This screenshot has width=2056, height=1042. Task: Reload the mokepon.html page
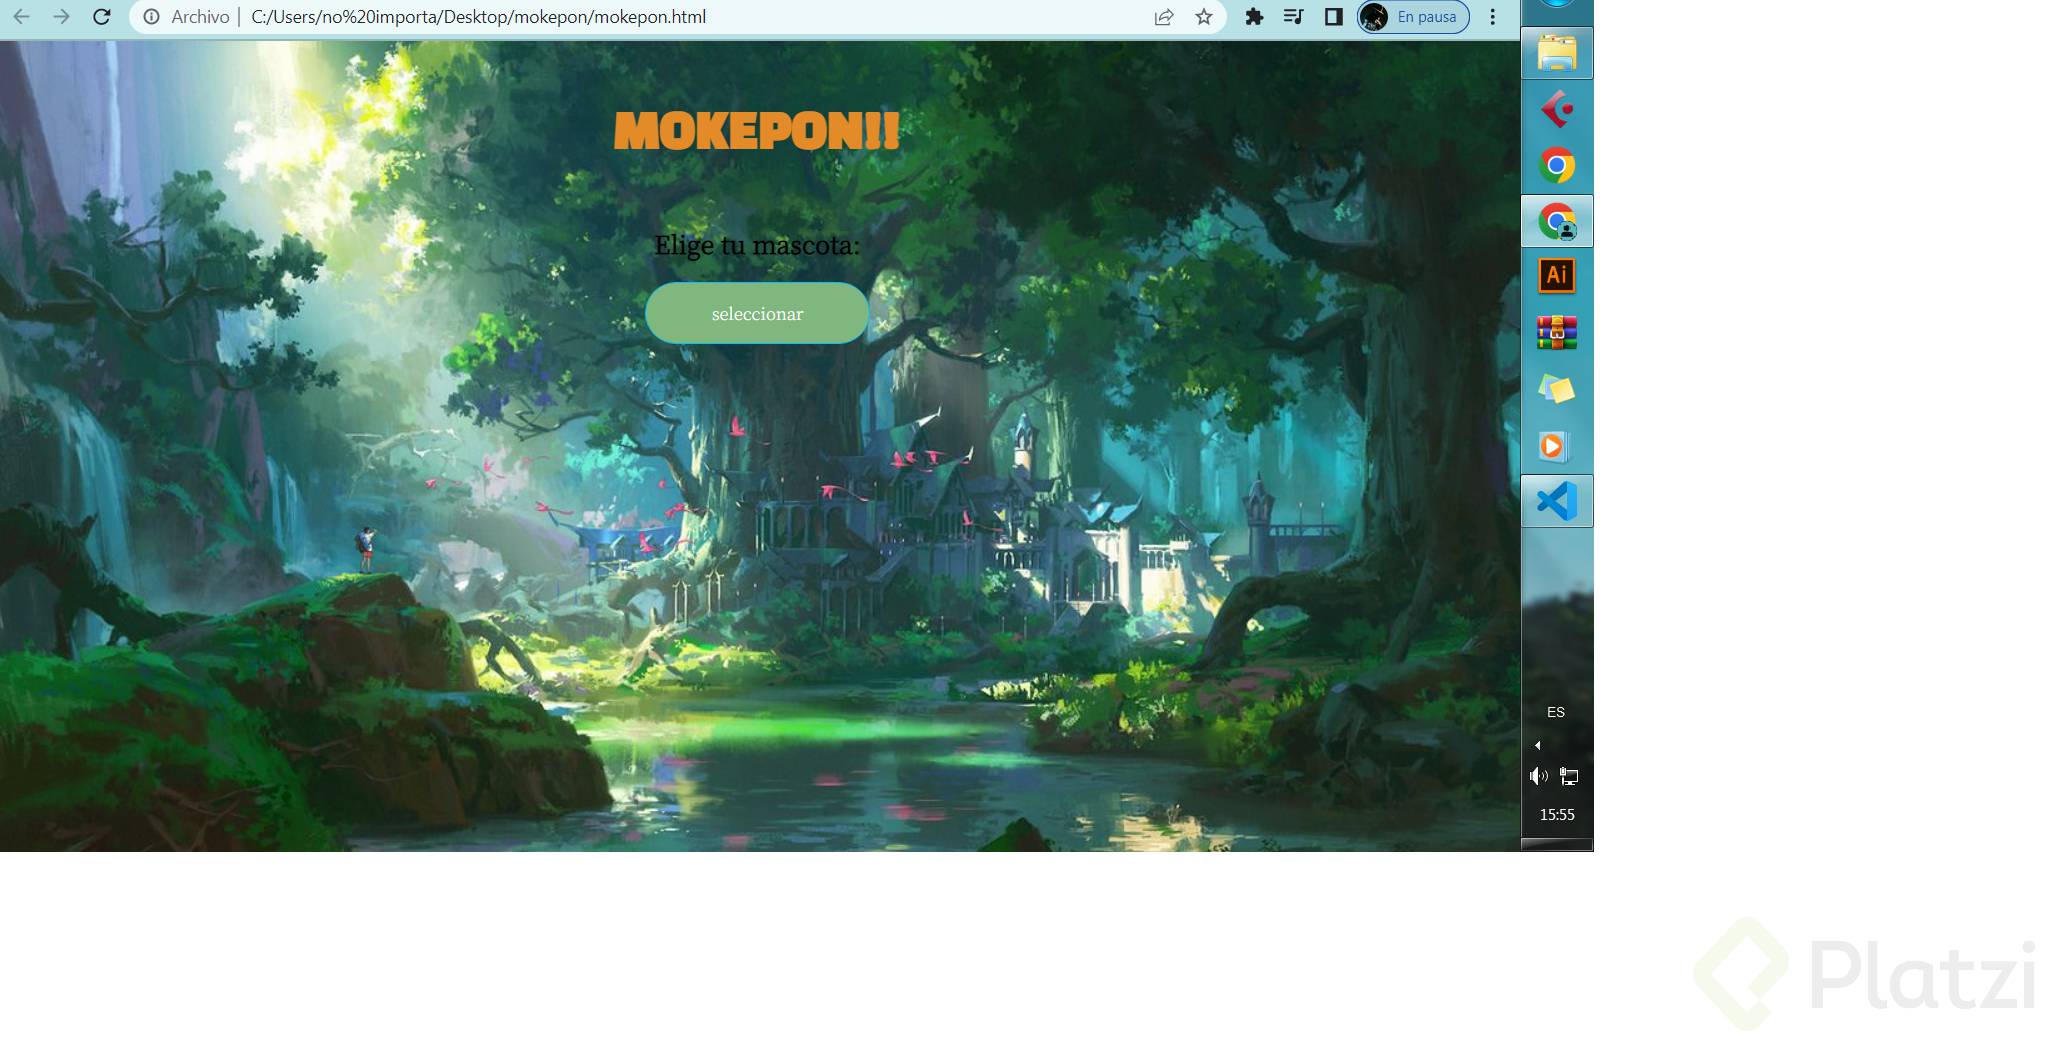tap(101, 17)
